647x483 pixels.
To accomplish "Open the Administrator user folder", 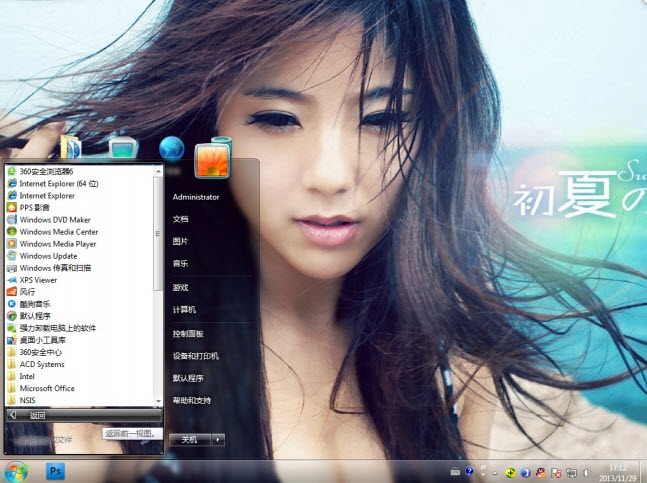I will [196, 197].
